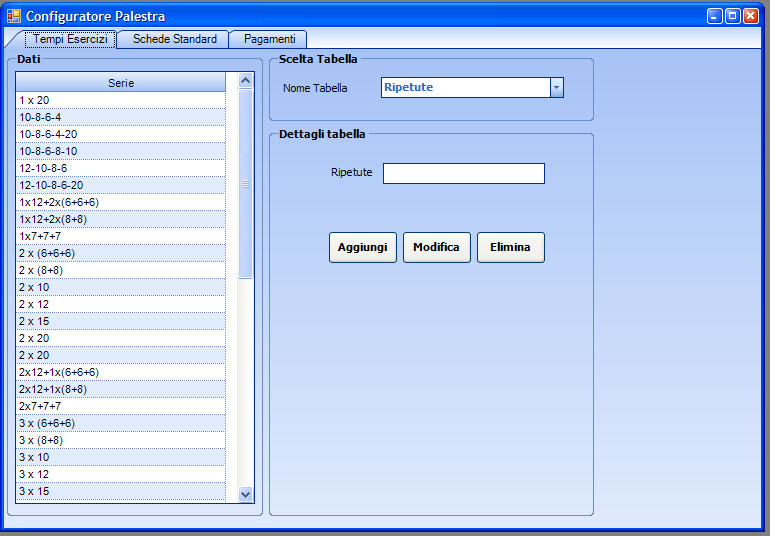Maximize the Configuratore Palestra window
The width and height of the screenshot is (770, 536).
click(733, 16)
